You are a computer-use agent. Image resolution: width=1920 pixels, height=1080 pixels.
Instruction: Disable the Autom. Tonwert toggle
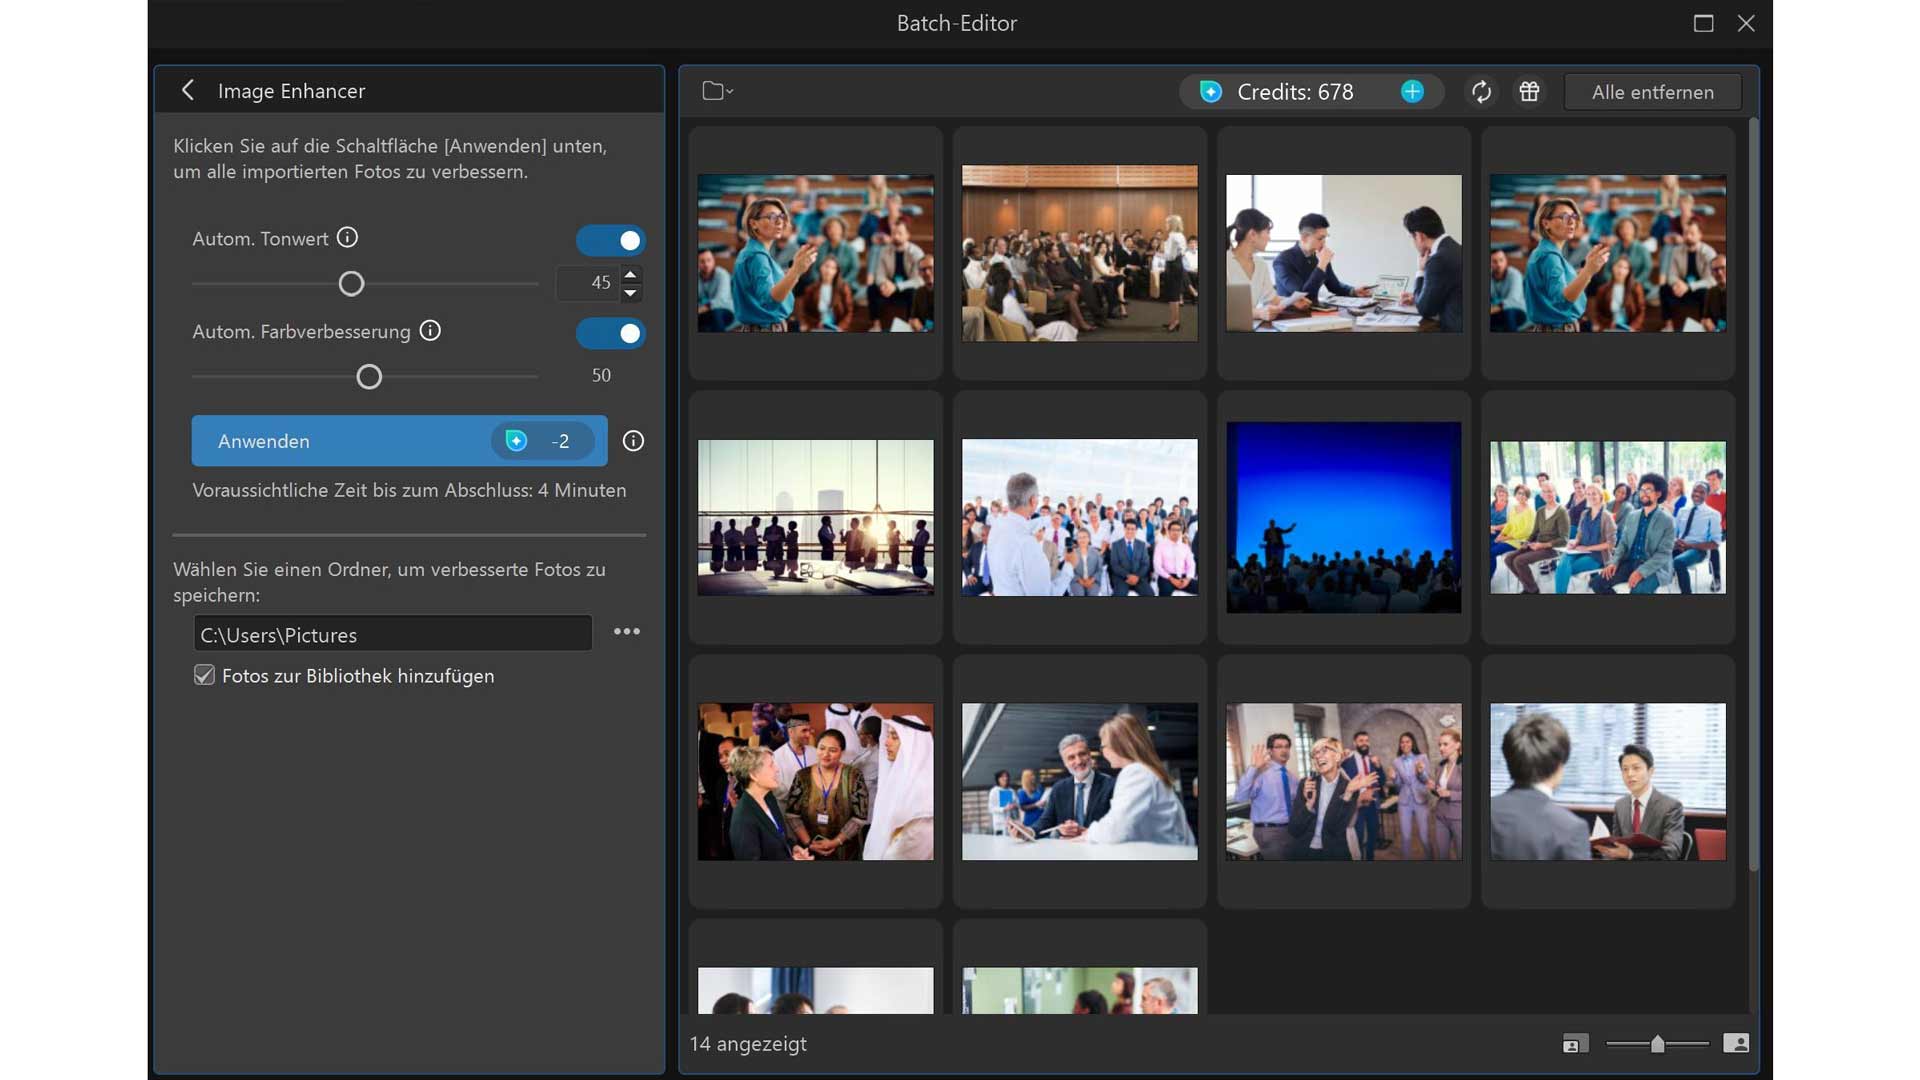tap(610, 240)
